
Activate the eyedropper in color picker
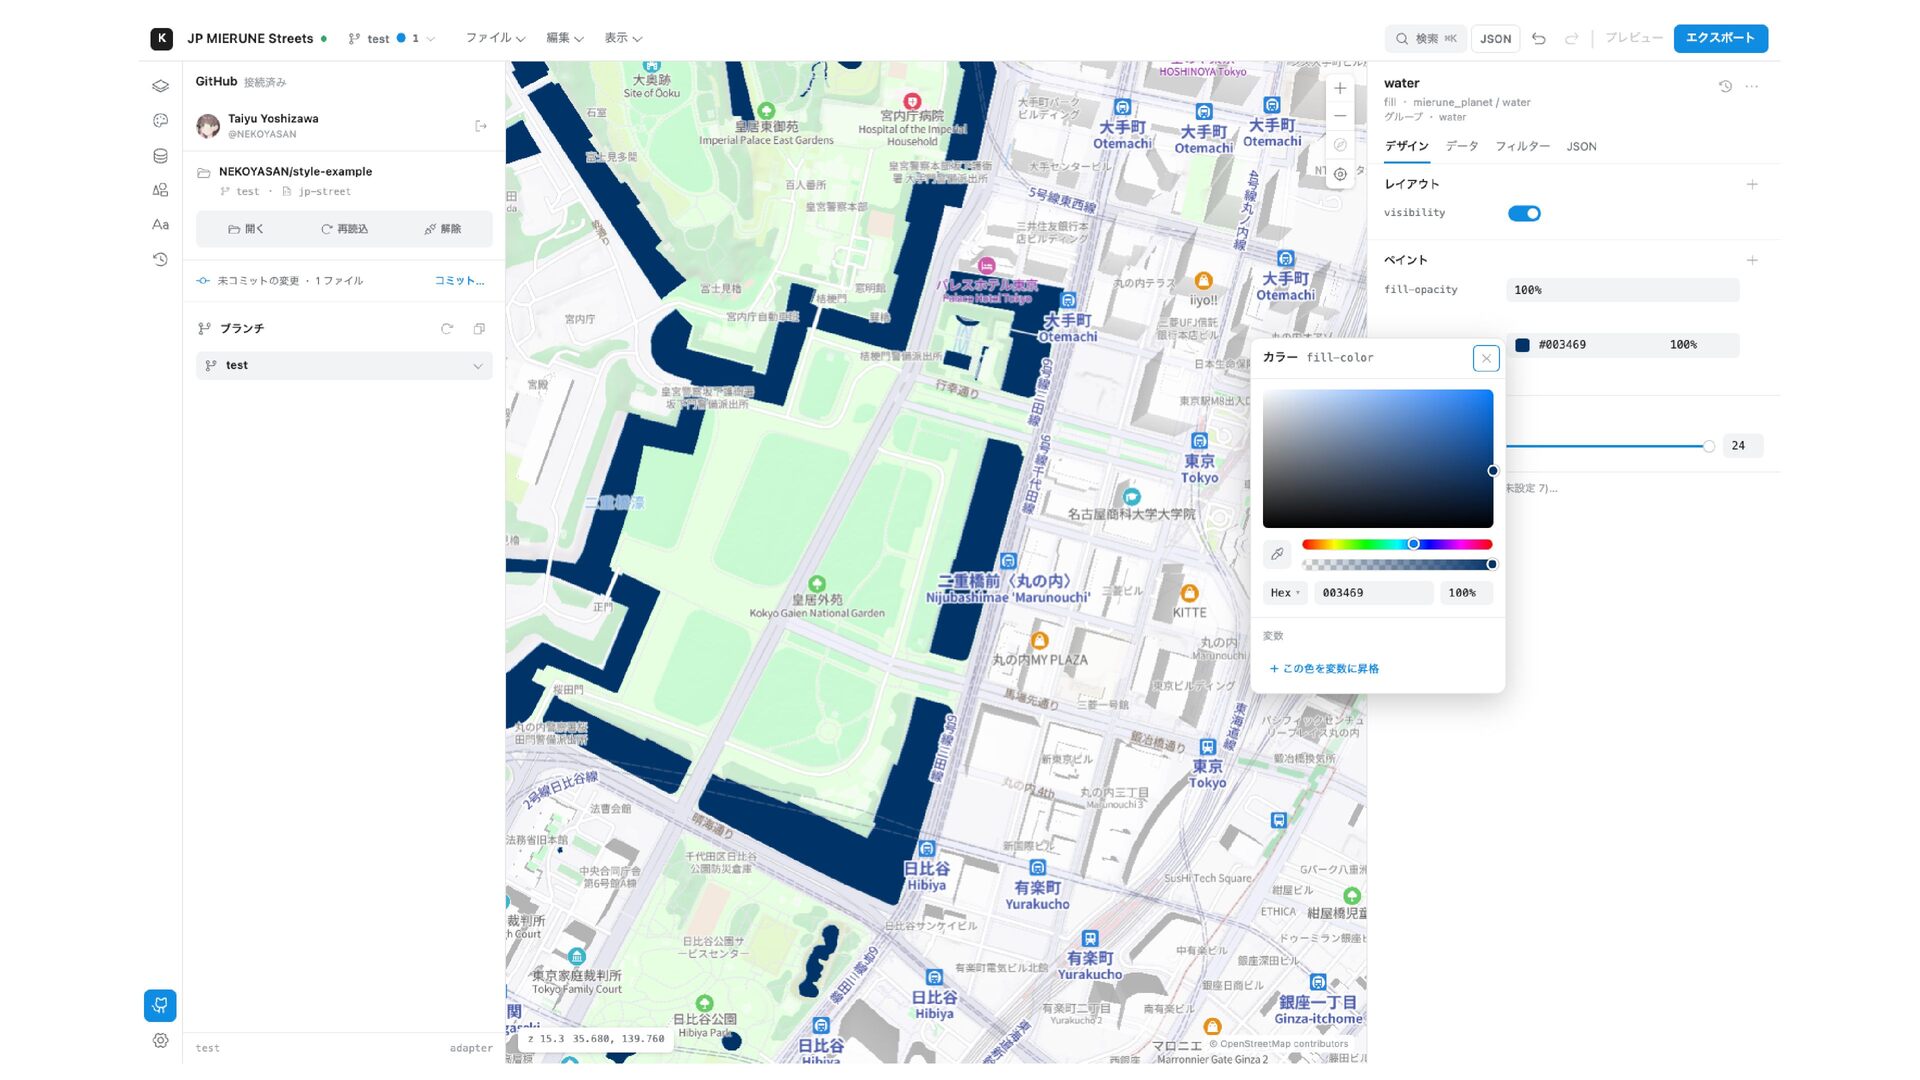pos(1277,554)
